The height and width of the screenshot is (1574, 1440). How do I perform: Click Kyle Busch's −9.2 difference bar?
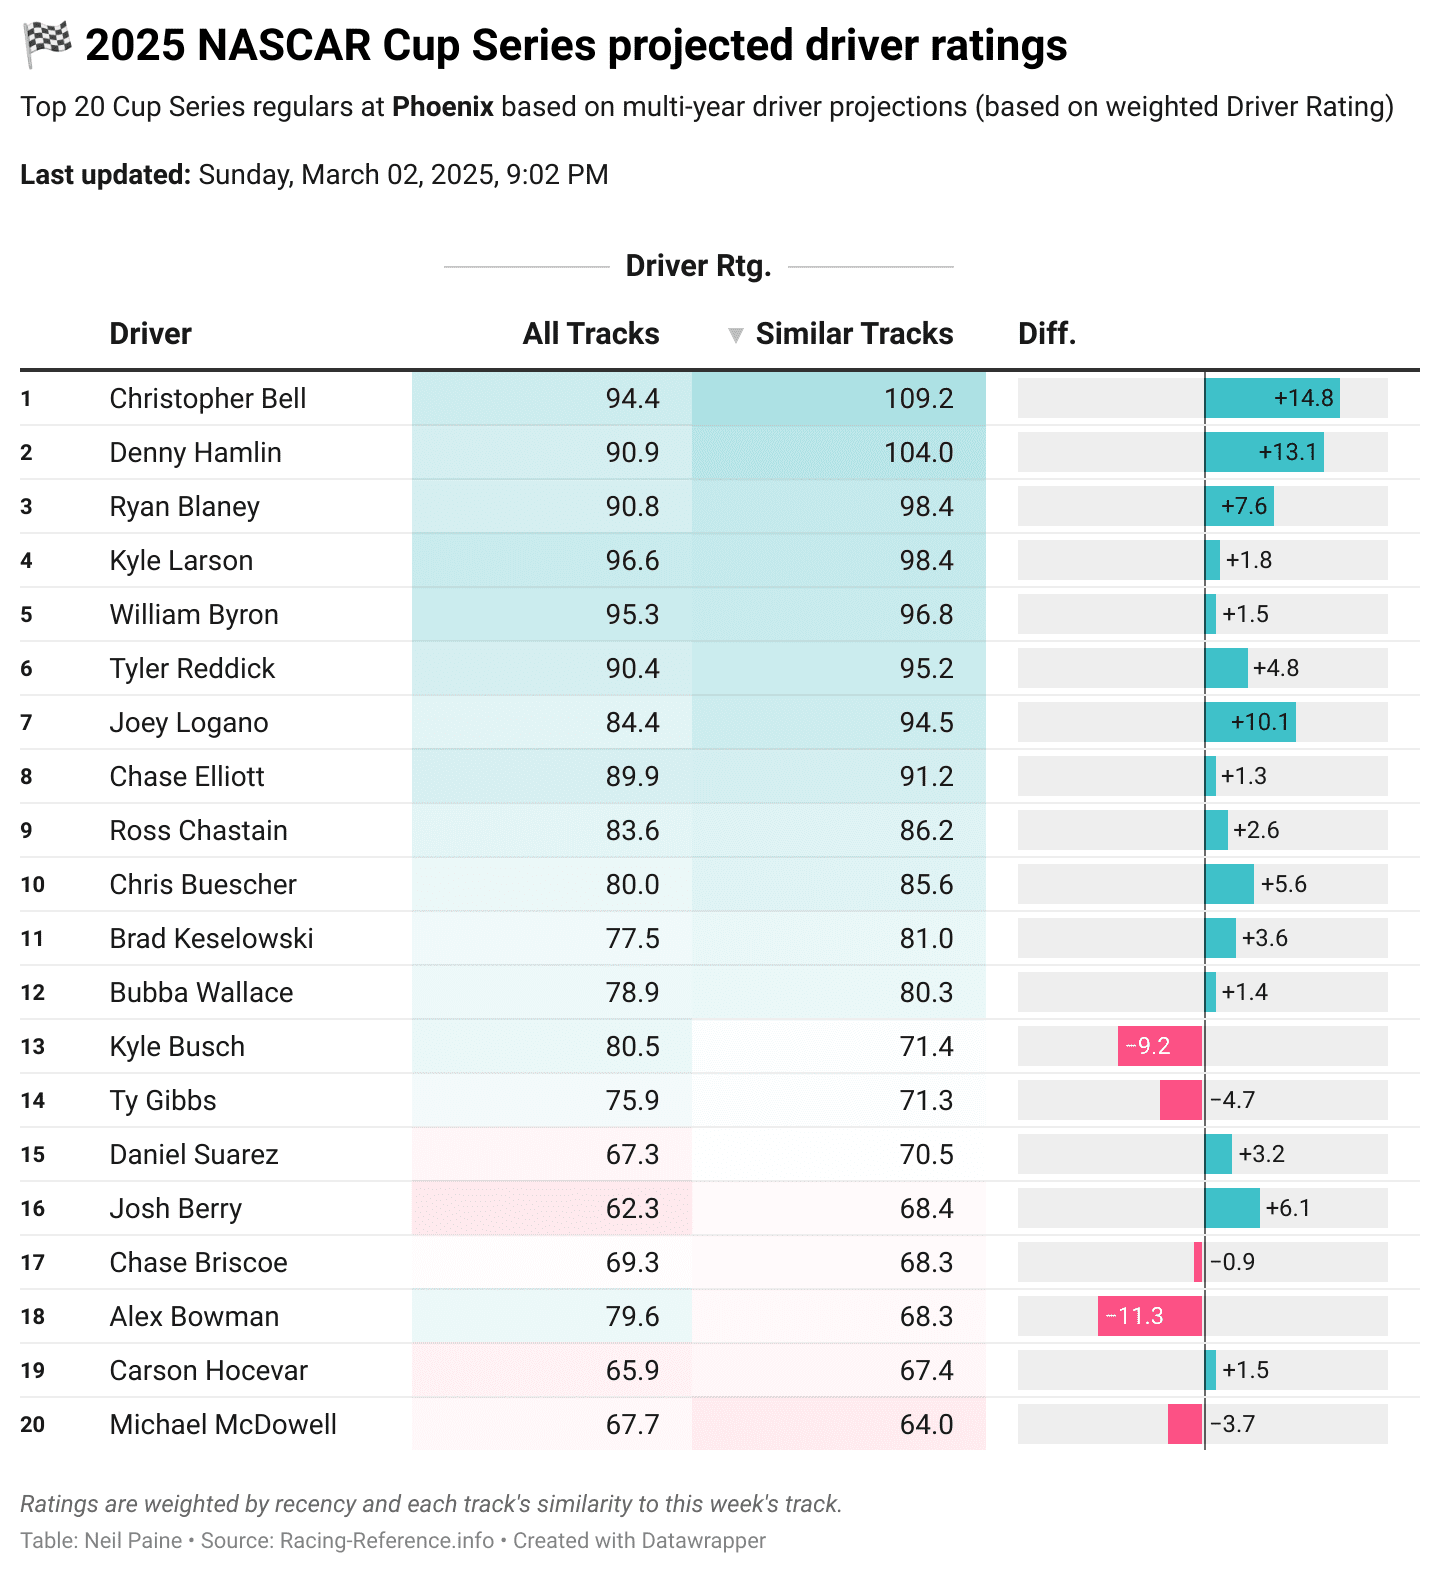click(1159, 1046)
